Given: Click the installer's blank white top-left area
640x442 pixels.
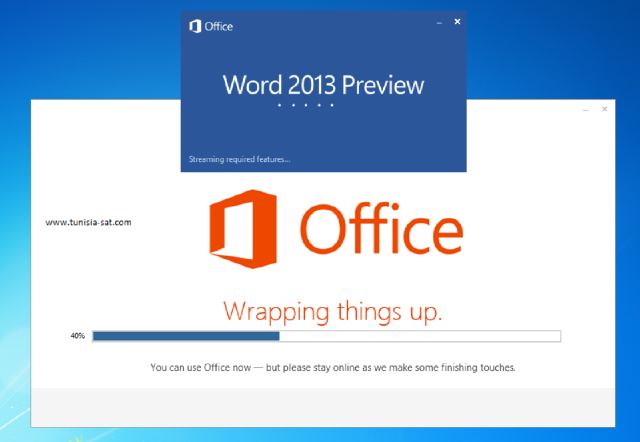Looking at the screenshot, I should (x=100, y=140).
